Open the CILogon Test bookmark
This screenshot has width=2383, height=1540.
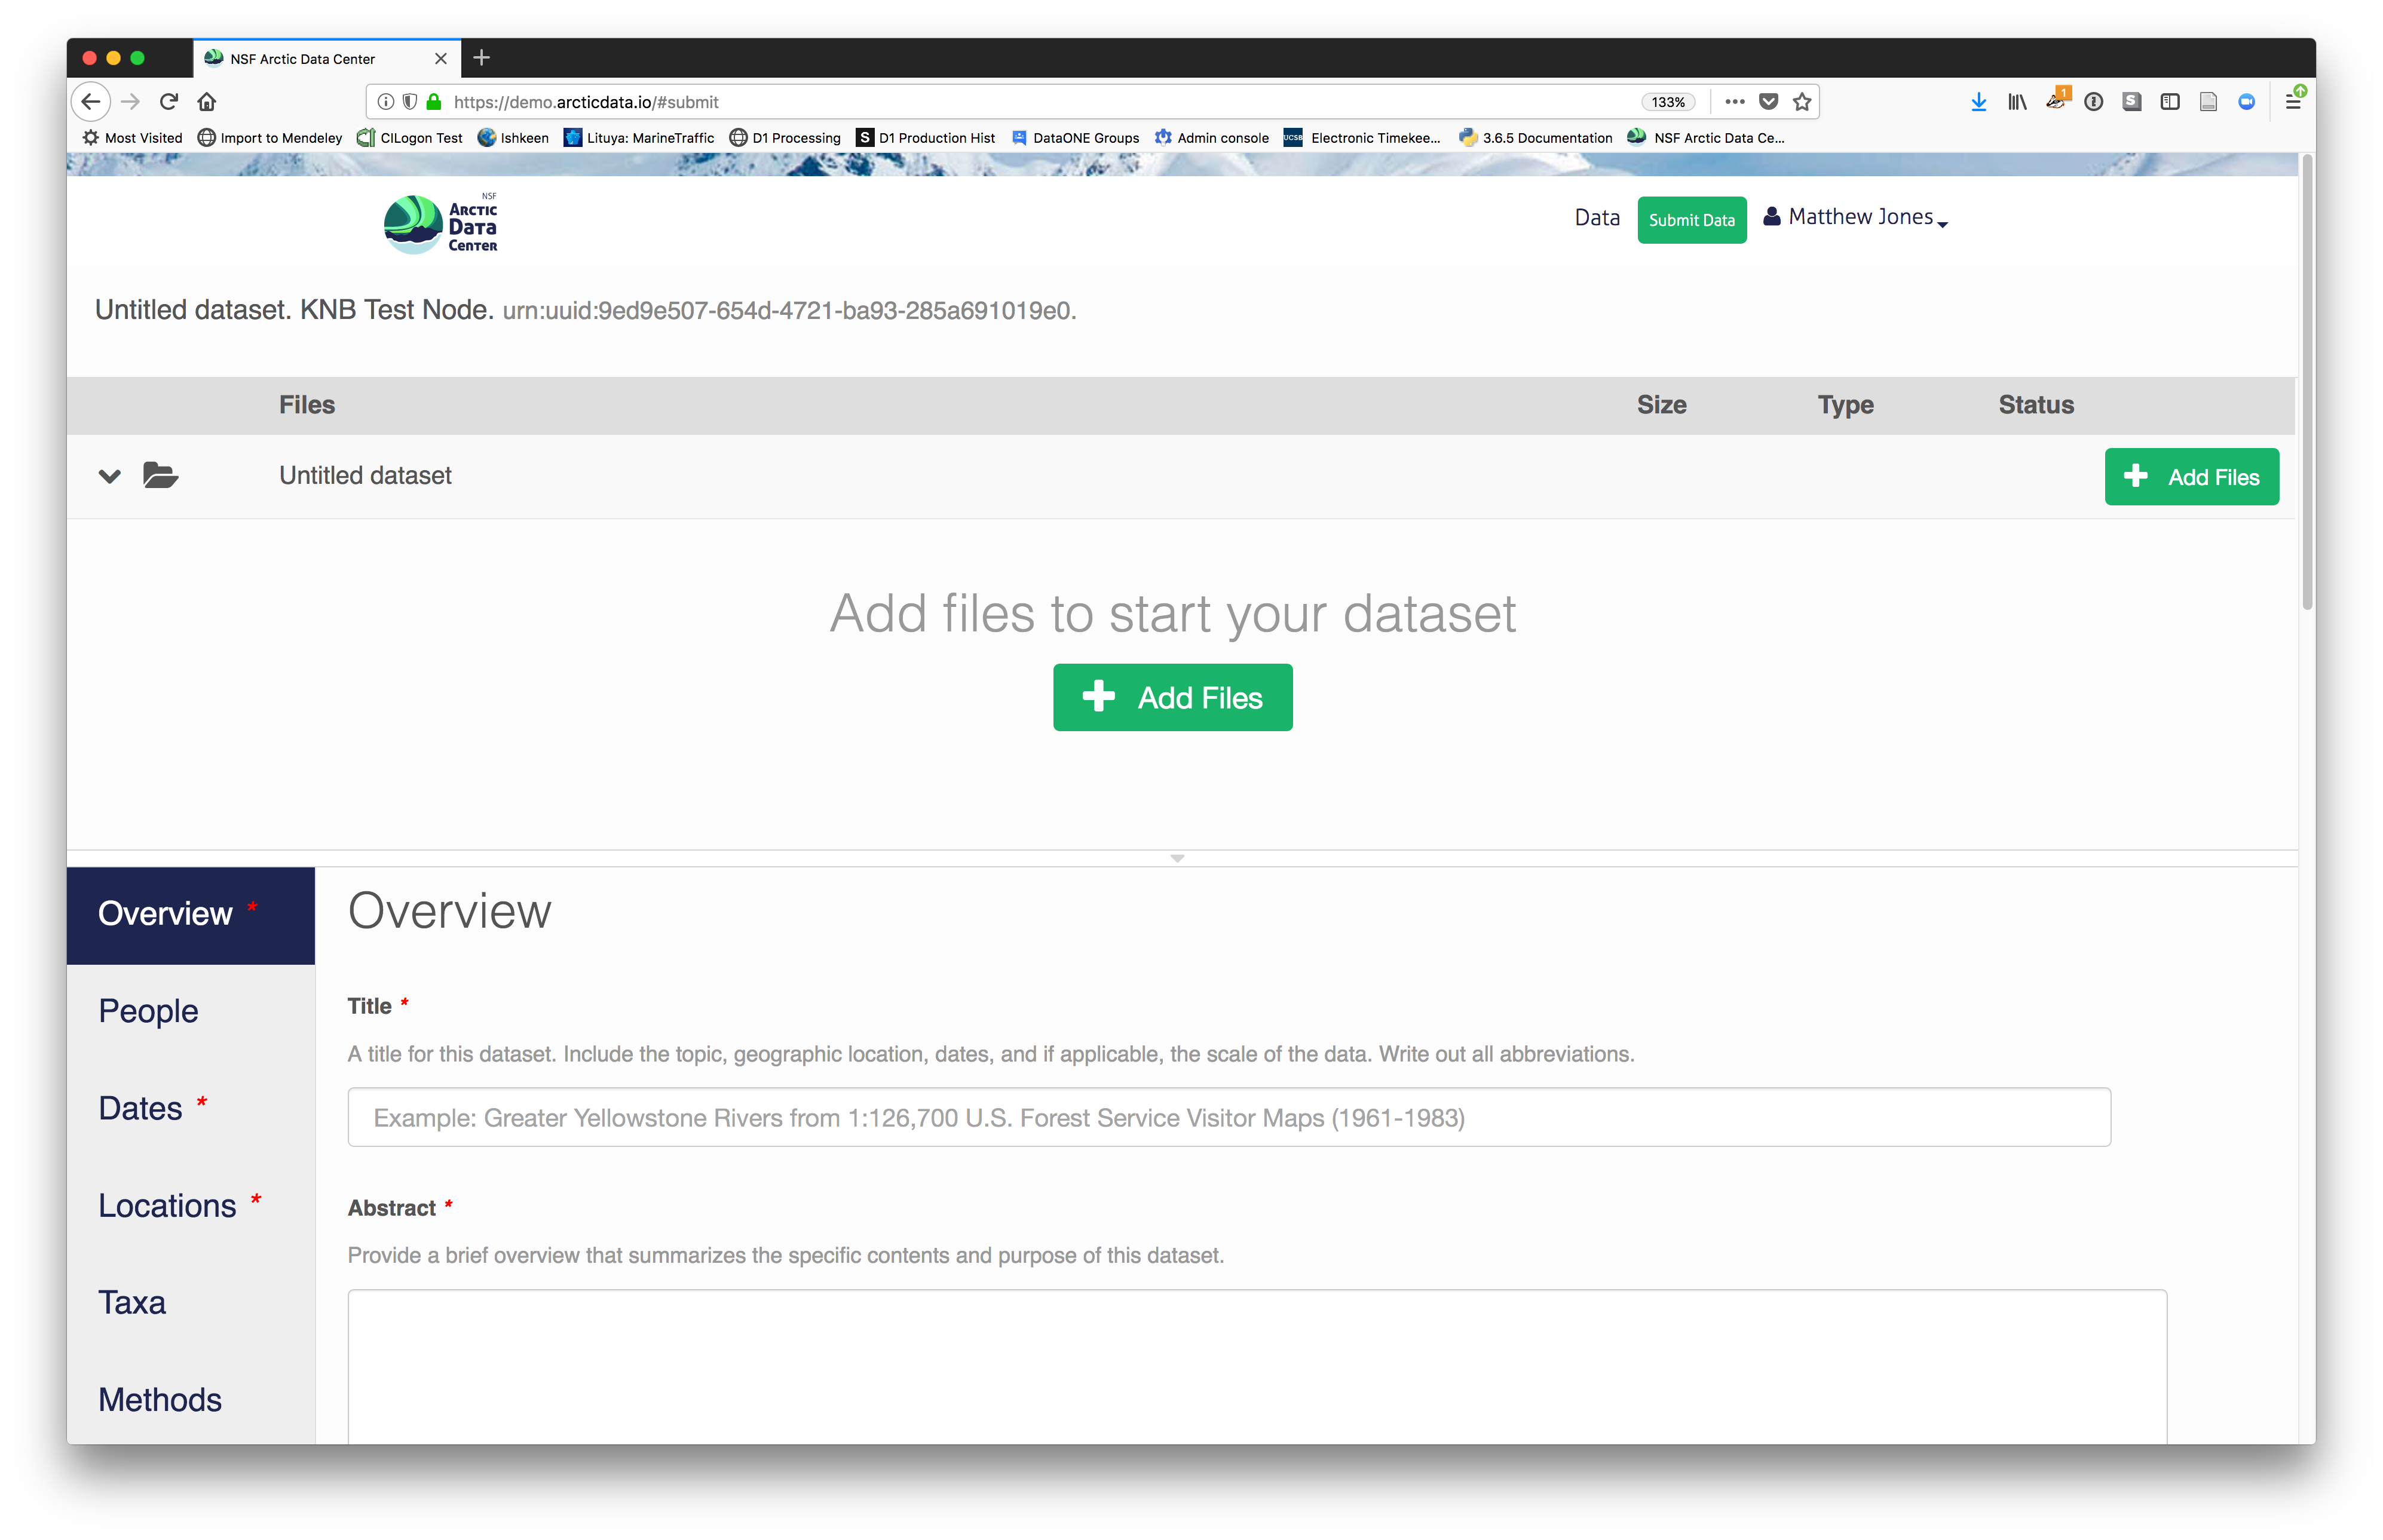[x=410, y=138]
